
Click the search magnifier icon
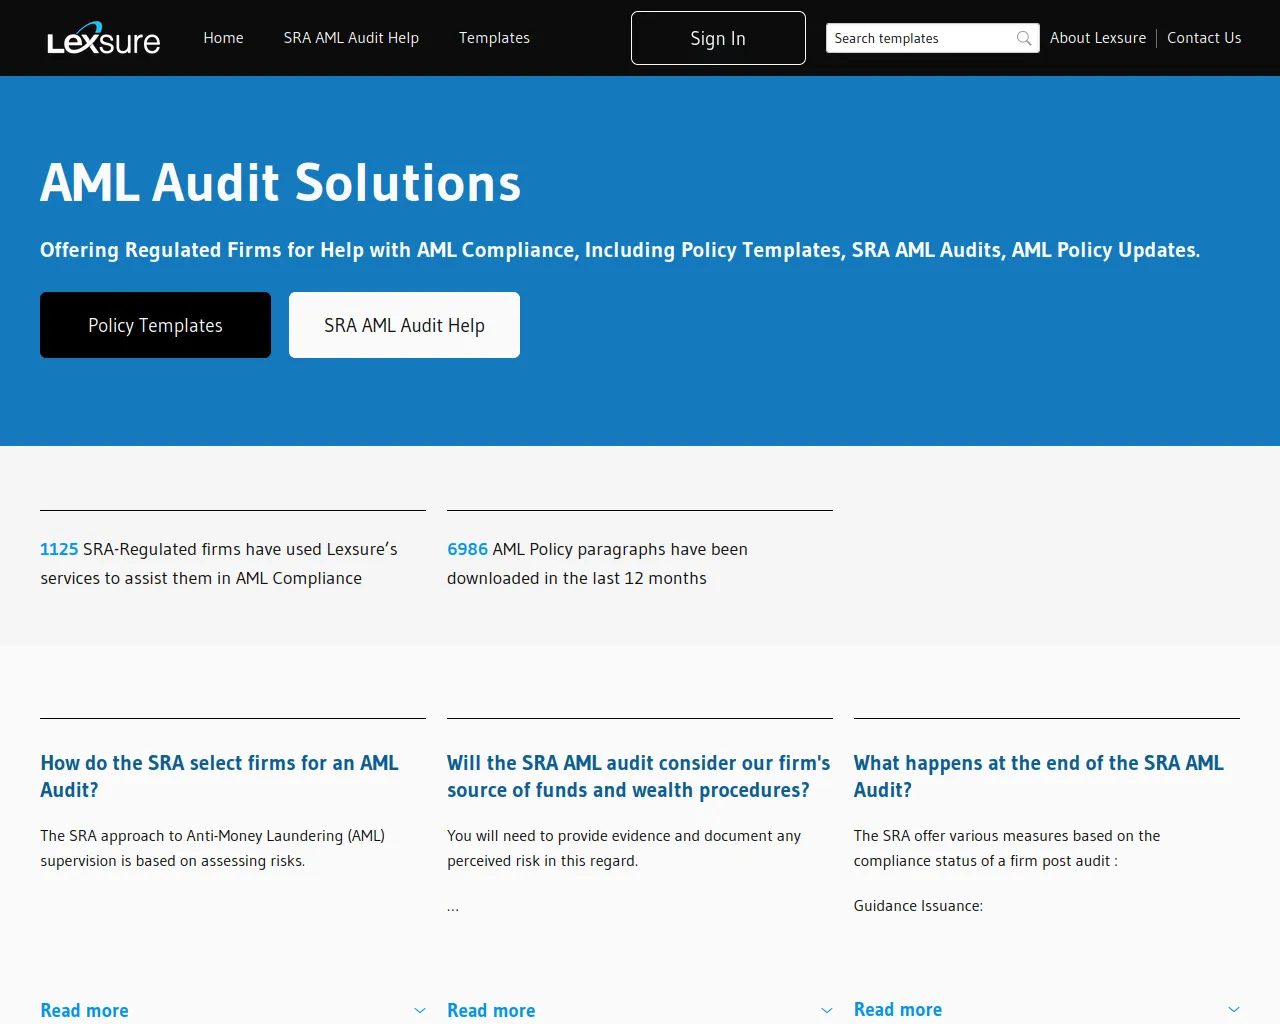[x=1024, y=38]
